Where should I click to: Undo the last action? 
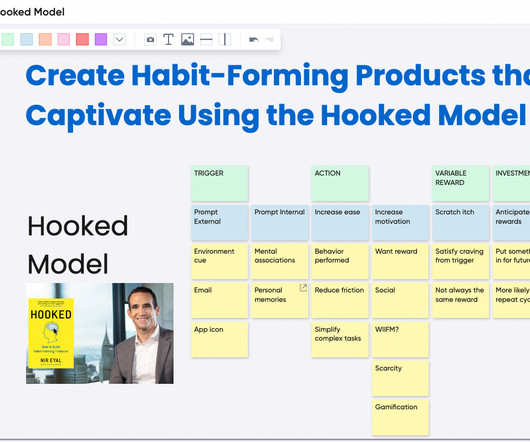coord(254,40)
